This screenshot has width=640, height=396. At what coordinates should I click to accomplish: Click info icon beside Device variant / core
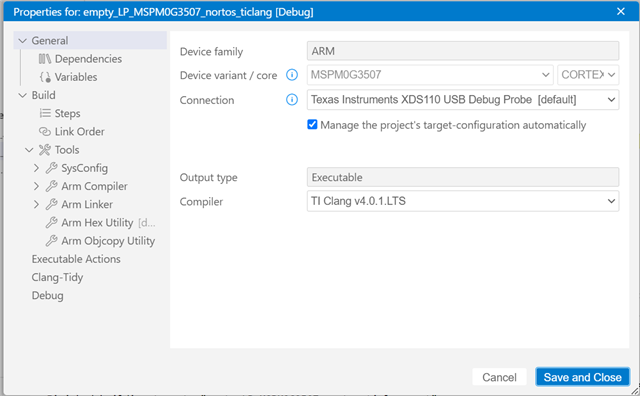pyautogui.click(x=292, y=75)
